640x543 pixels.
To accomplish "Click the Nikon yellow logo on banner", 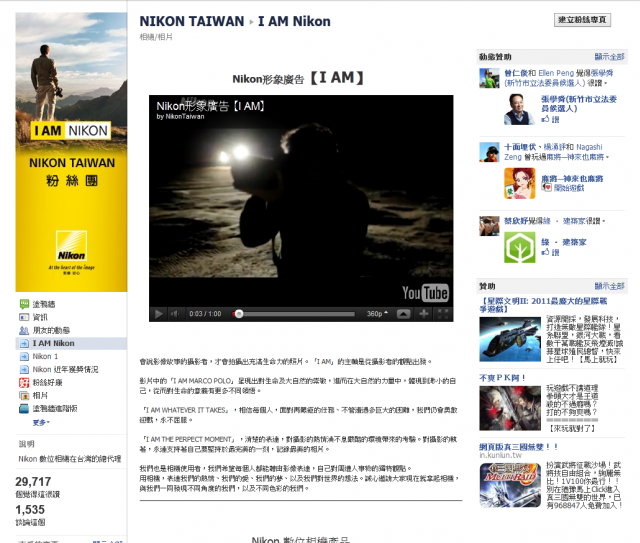I will click(x=71, y=246).
